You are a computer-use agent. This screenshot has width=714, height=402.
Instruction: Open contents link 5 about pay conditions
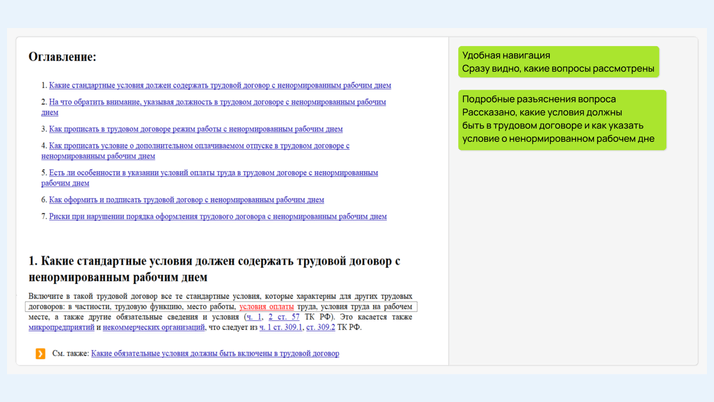pyautogui.click(x=209, y=178)
